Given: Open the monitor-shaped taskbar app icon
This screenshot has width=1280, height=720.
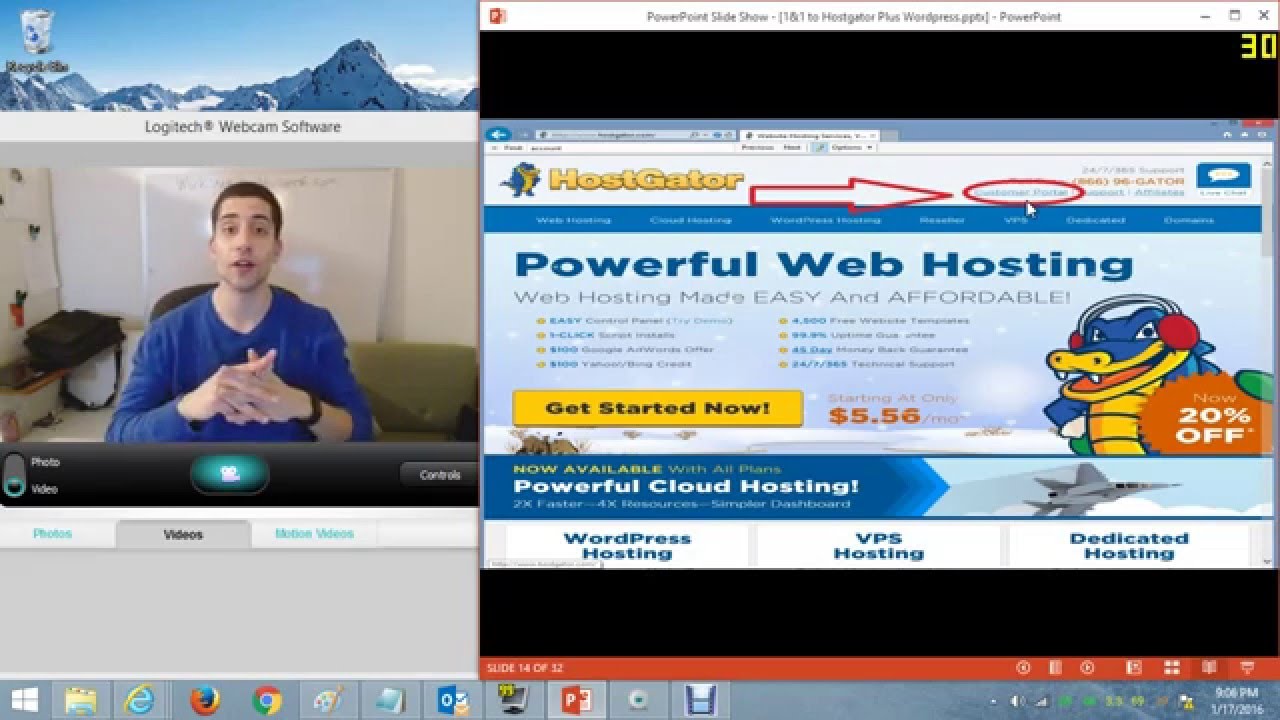Looking at the screenshot, I should (x=515, y=700).
